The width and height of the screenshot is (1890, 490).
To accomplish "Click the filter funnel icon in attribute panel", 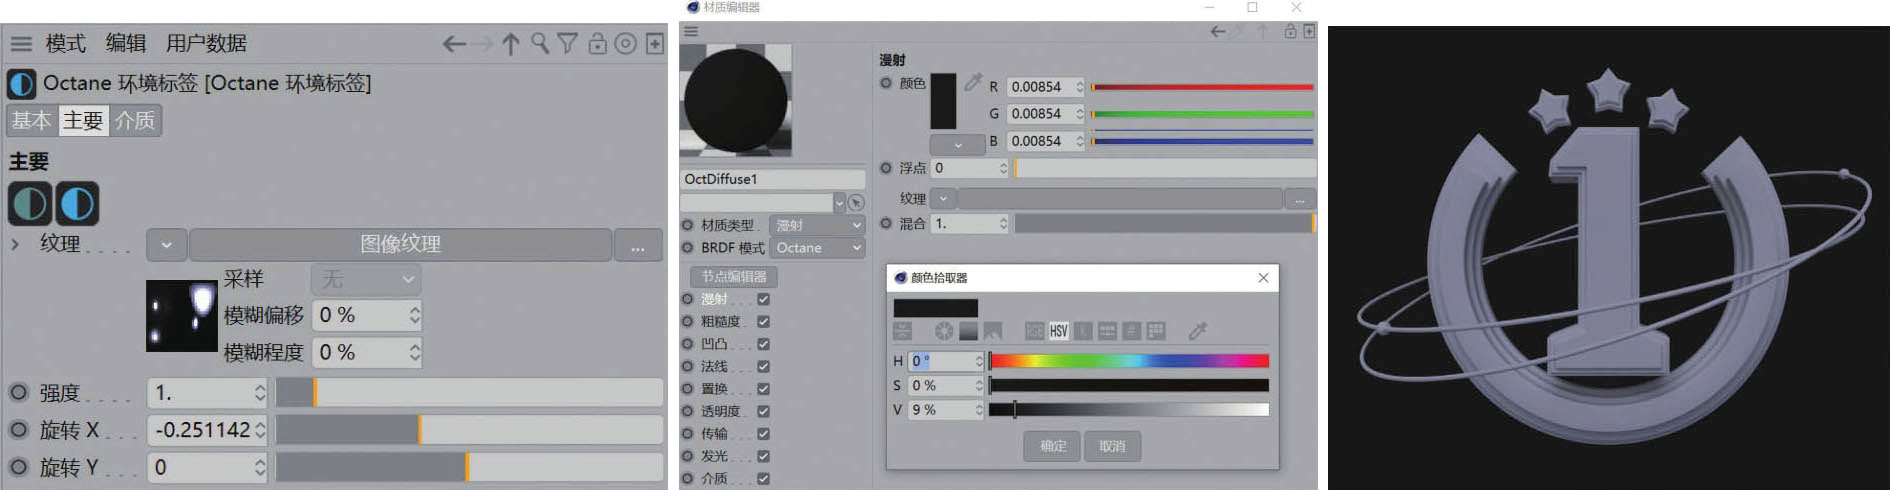I will (x=567, y=44).
